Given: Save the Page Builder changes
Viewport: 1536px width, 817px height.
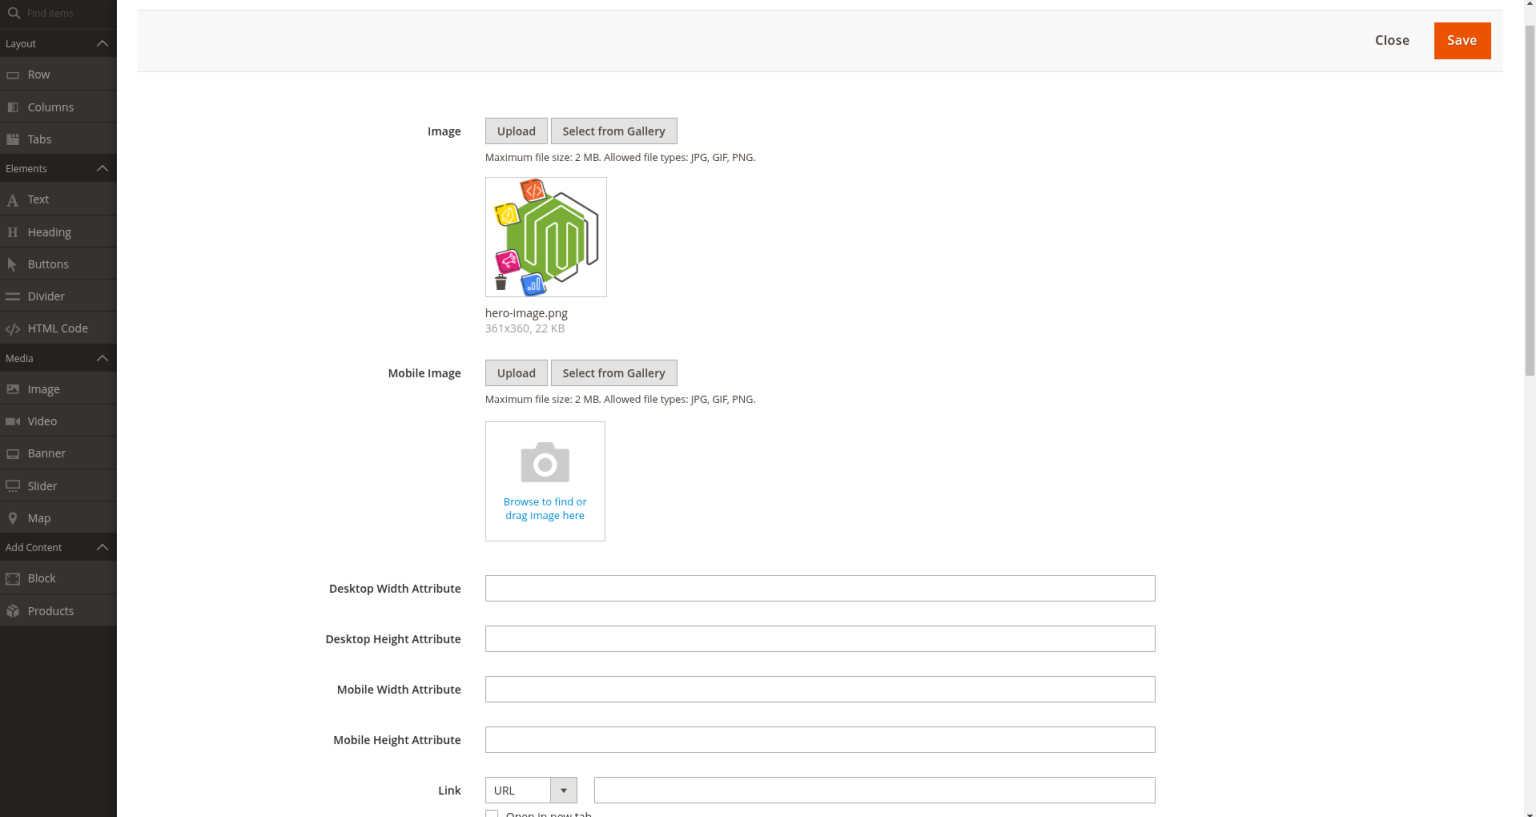Looking at the screenshot, I should [1462, 40].
